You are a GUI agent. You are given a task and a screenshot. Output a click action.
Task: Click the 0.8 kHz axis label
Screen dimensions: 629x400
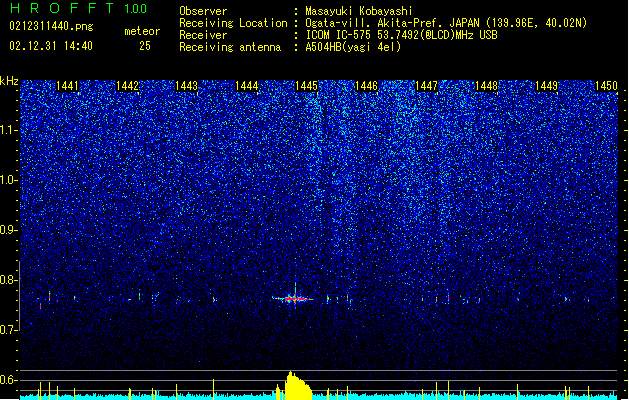click(9, 280)
